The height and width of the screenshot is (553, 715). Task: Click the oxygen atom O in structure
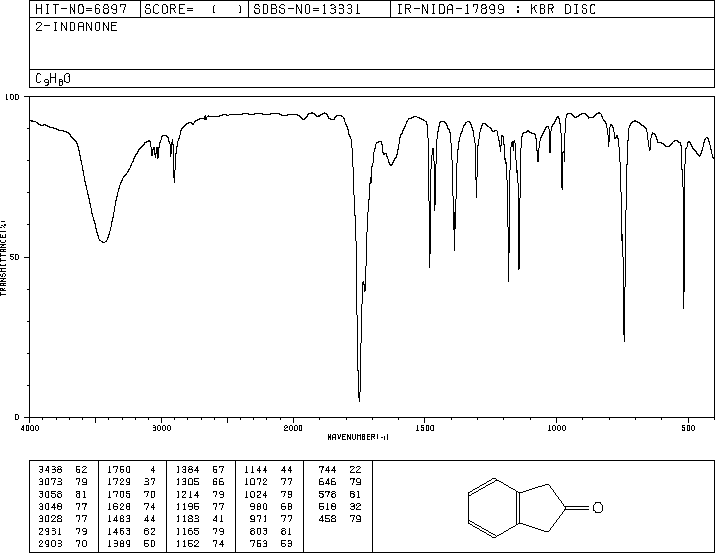pyautogui.click(x=598, y=507)
